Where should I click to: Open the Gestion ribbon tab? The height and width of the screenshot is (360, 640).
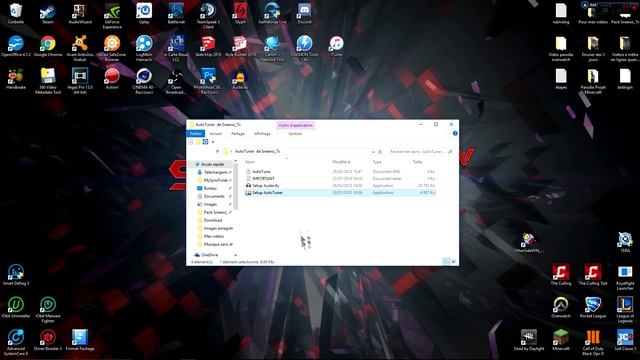(x=295, y=133)
